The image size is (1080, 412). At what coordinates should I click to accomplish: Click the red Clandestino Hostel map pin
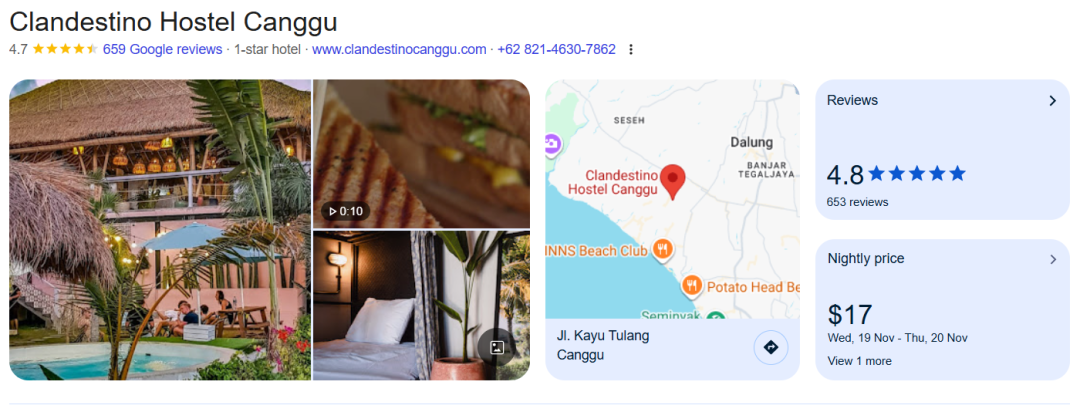(672, 181)
